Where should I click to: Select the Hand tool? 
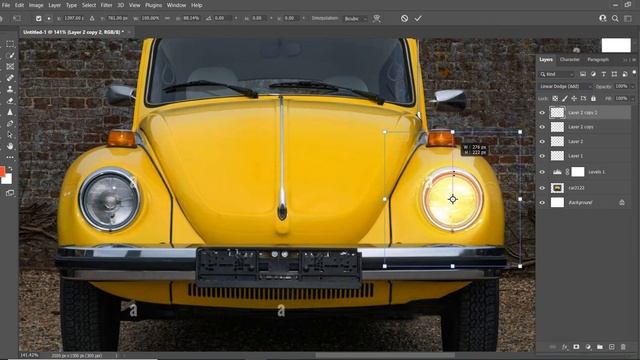10,146
